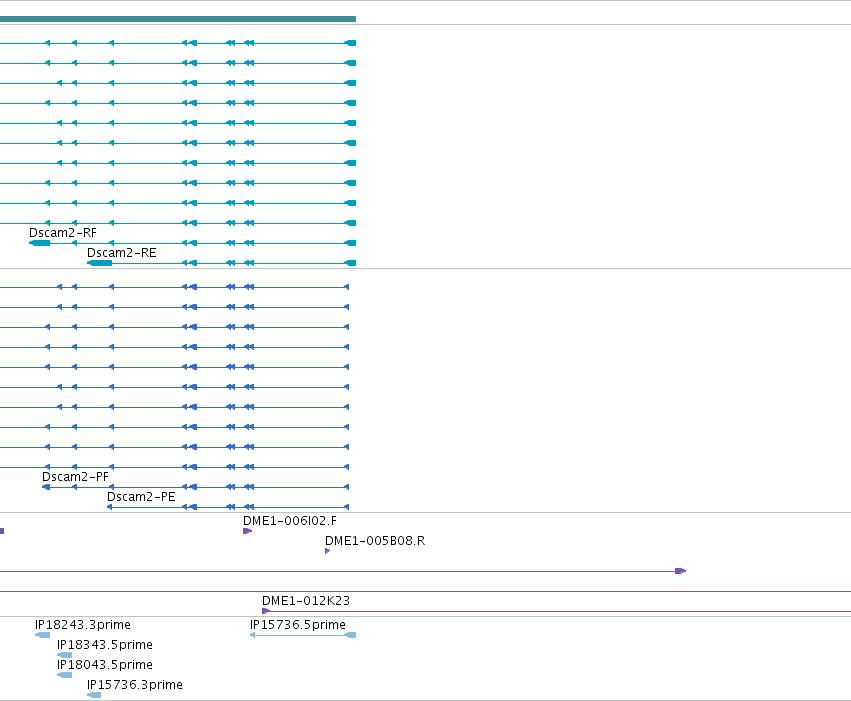
Task: Select the IP18043.5prime light-blue EST glyph
Action: point(65,675)
